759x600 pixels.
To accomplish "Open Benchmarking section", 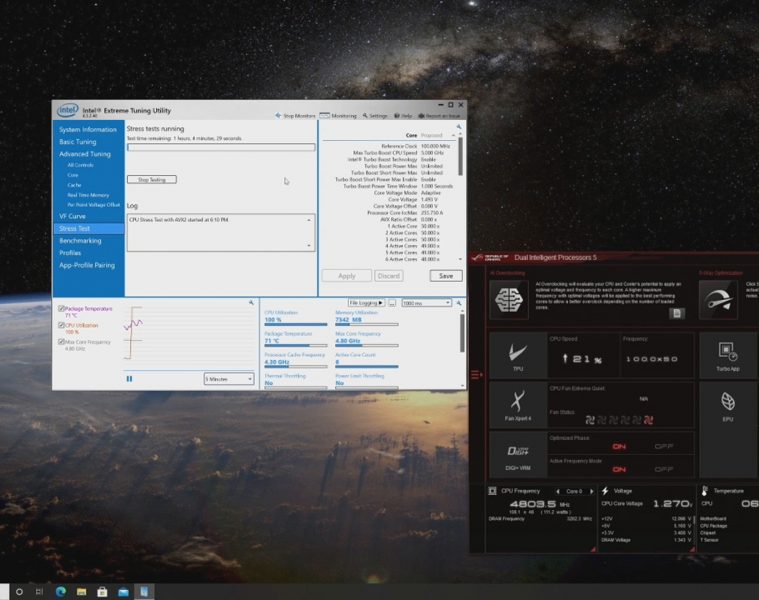I will coord(80,240).
